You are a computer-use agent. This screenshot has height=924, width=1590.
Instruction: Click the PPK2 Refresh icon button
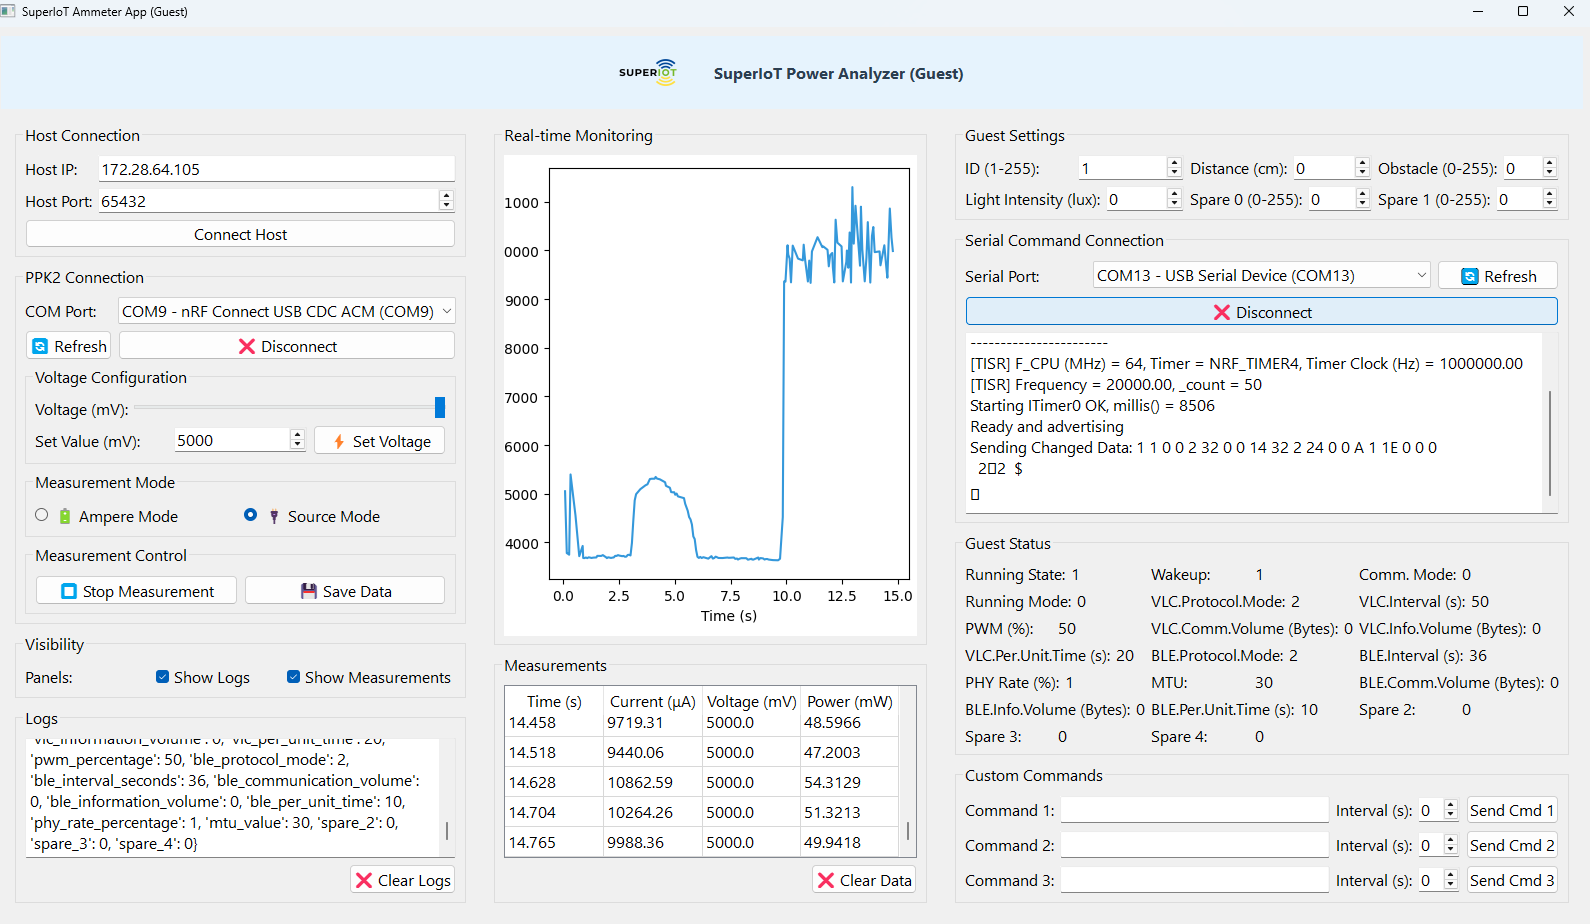point(68,346)
